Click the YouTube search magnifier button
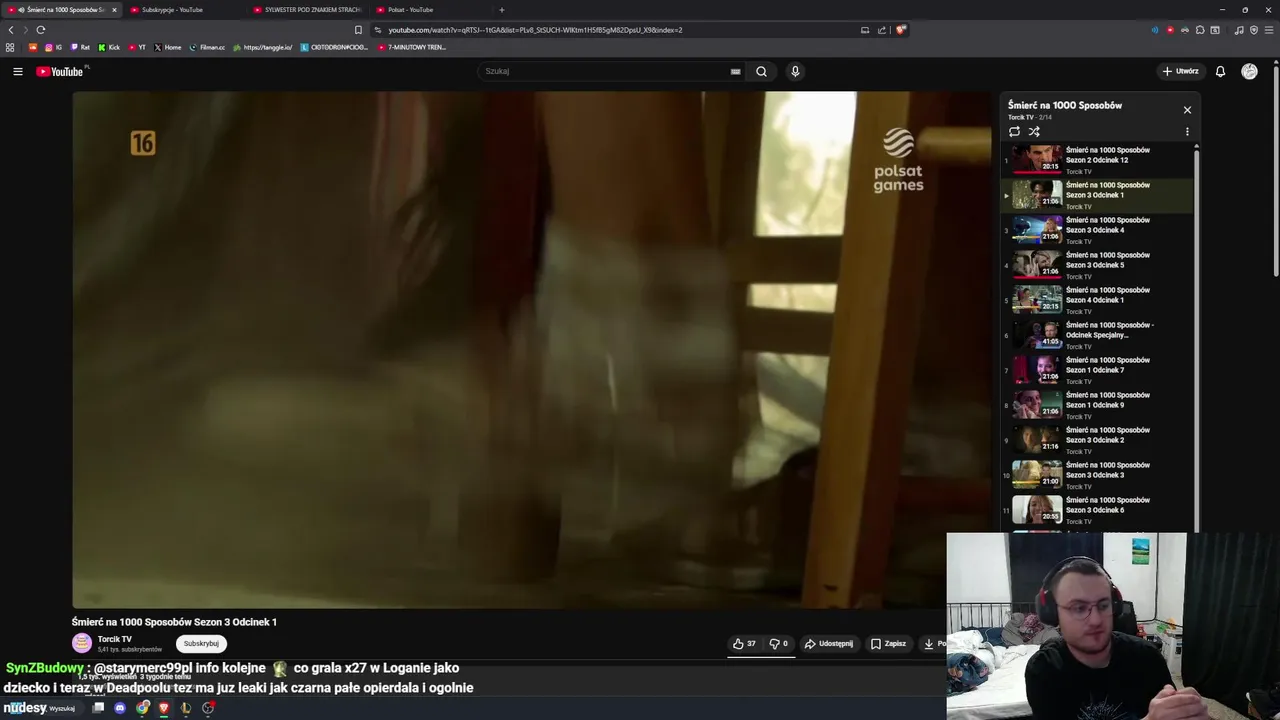 (x=761, y=71)
